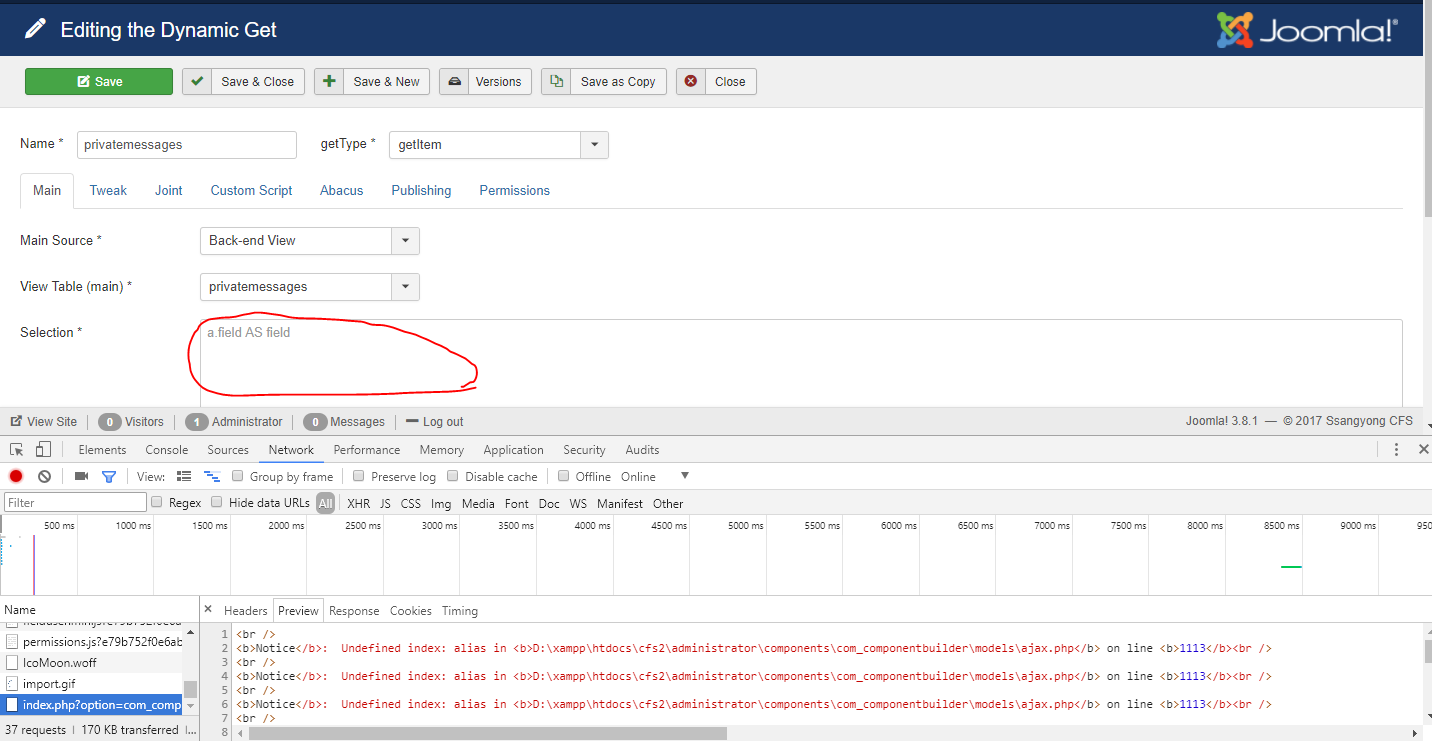Click the capture screenshots camera icon

82,477
